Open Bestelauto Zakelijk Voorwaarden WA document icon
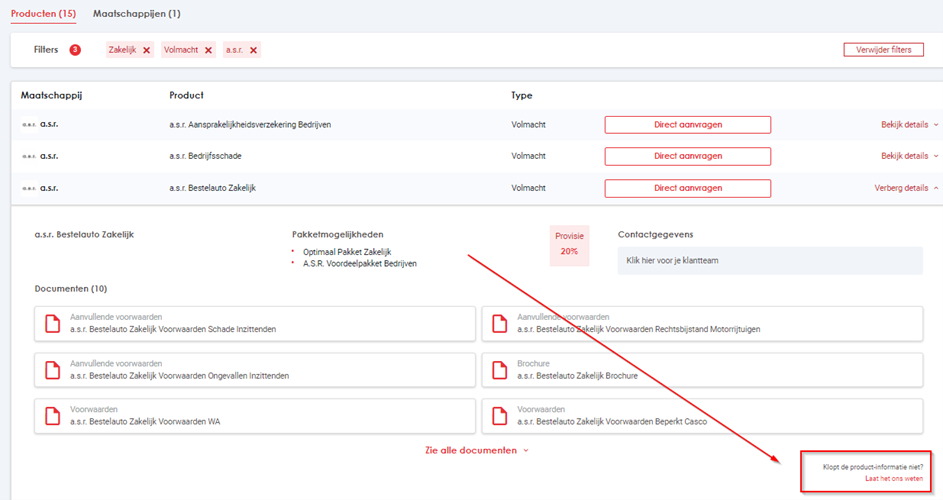This screenshot has width=943, height=500. click(x=50, y=416)
